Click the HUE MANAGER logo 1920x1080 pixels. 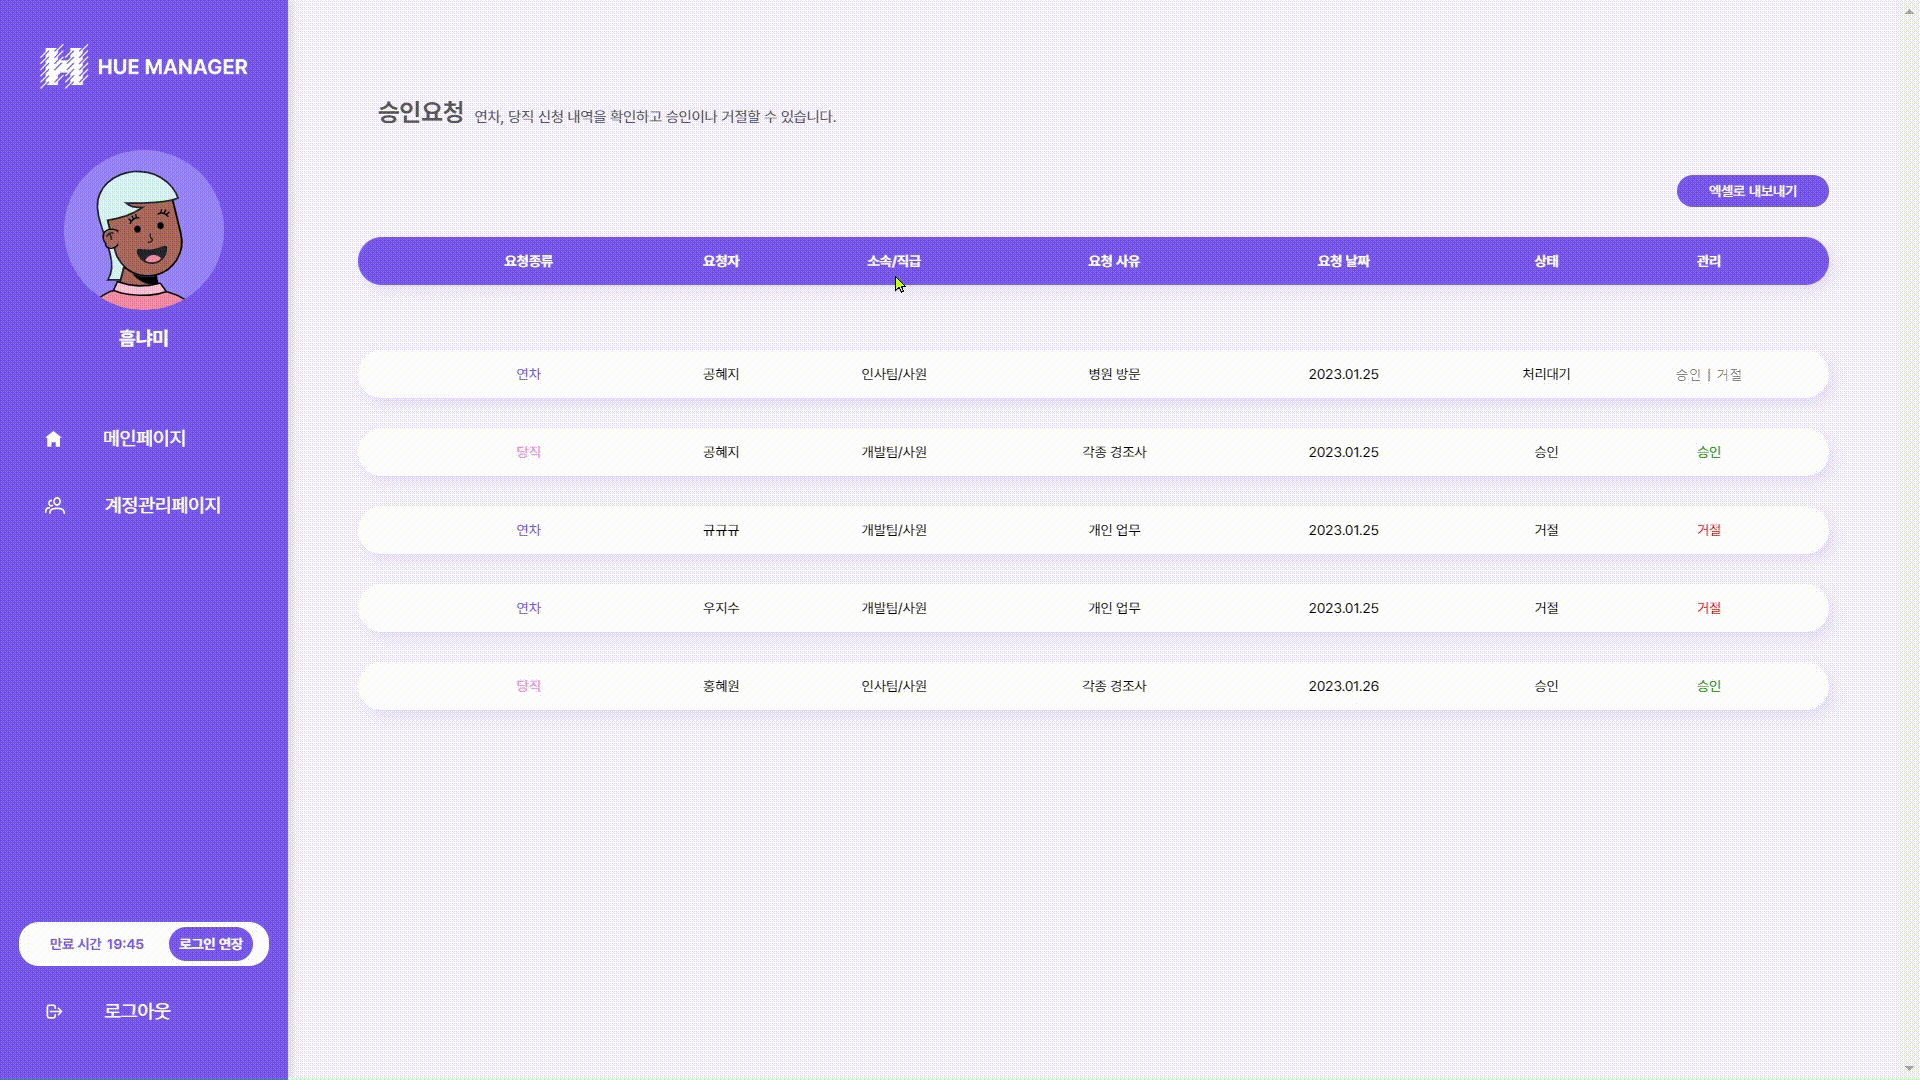143,67
